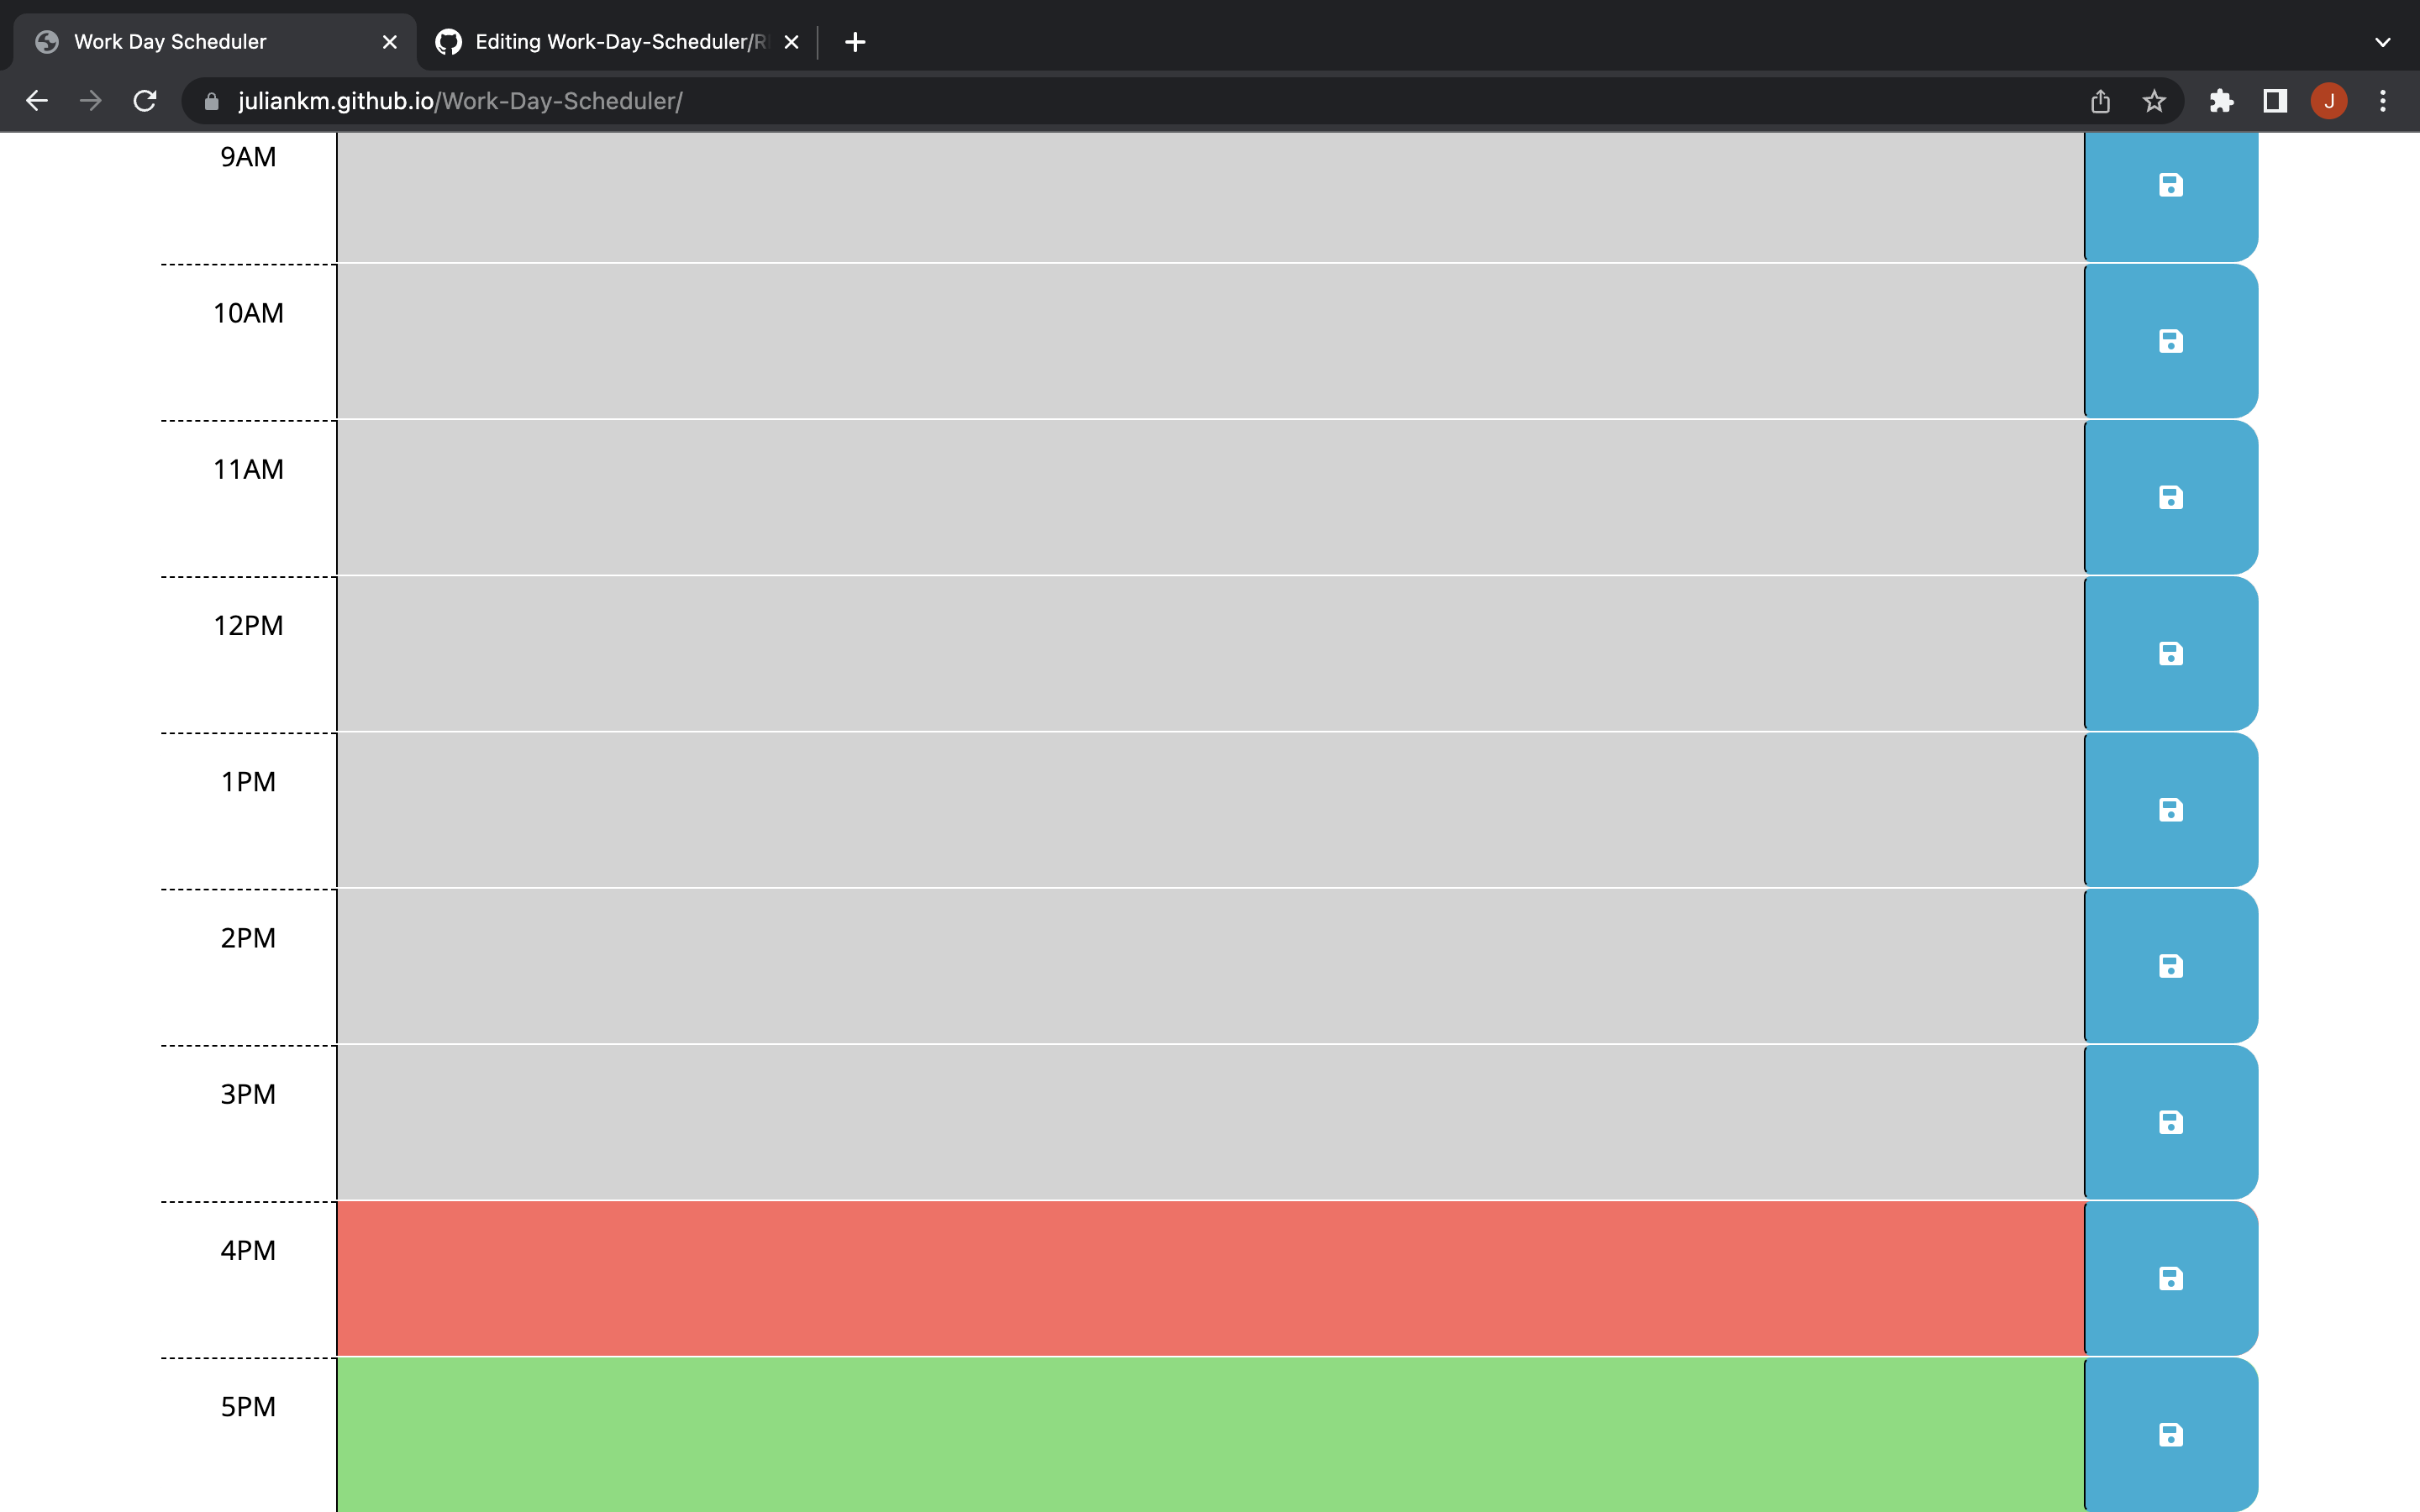Toggle the browser side panel

[x=2275, y=101]
